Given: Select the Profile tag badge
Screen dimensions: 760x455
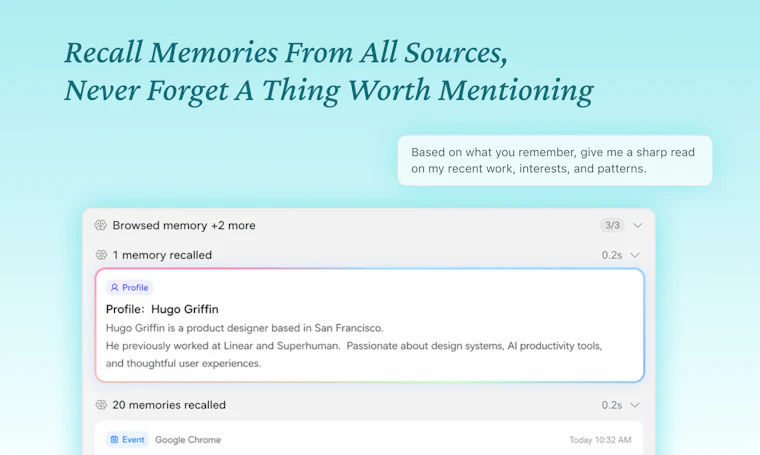Looking at the screenshot, I should tap(129, 287).
